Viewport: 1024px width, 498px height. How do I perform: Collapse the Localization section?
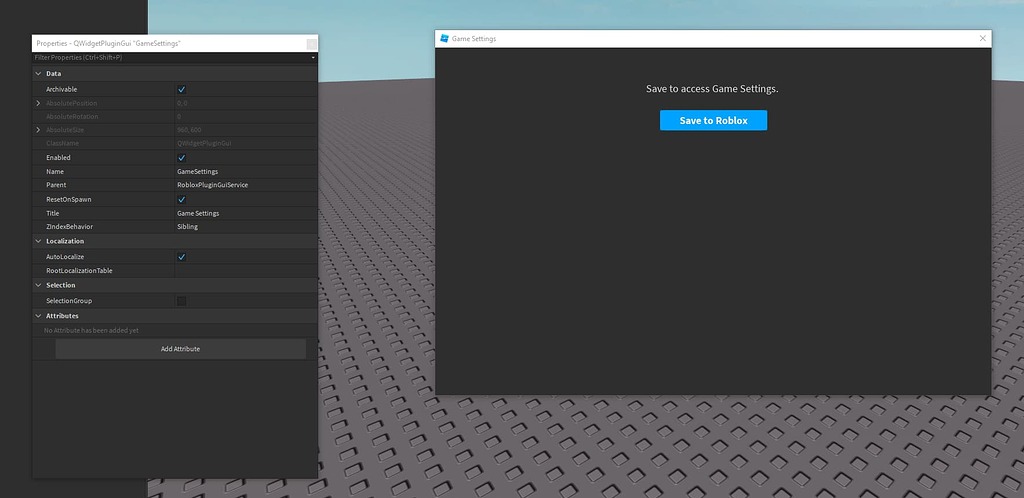click(x=38, y=241)
